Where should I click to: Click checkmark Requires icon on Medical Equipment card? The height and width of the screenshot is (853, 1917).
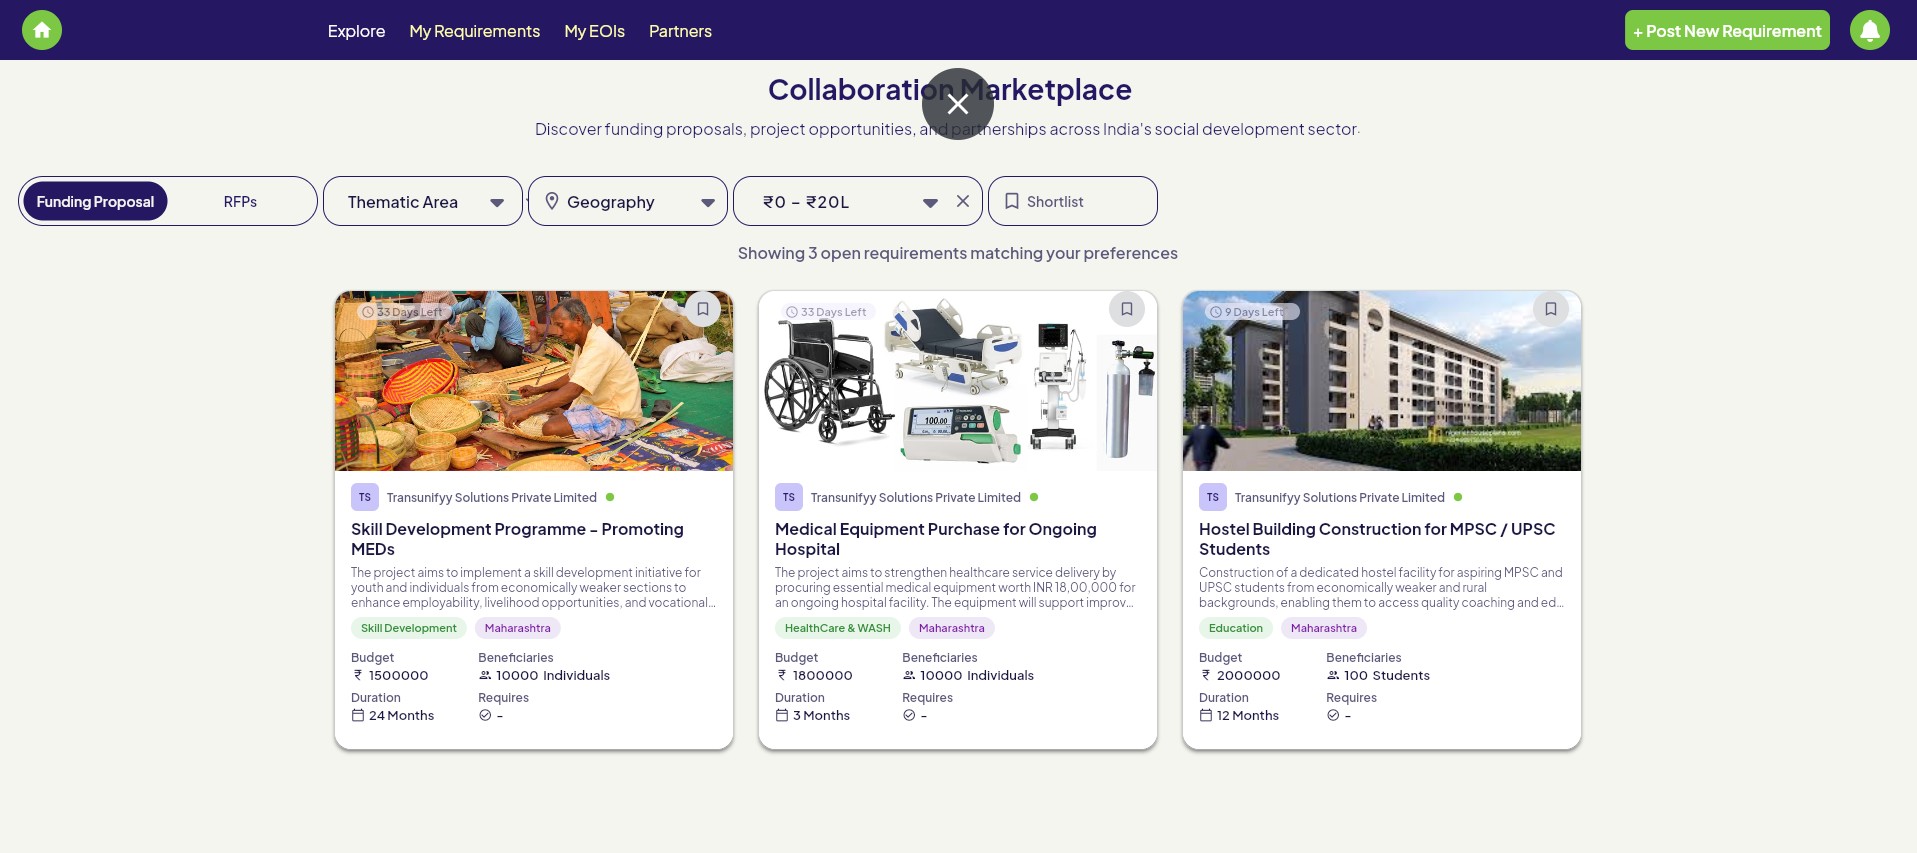tap(909, 715)
